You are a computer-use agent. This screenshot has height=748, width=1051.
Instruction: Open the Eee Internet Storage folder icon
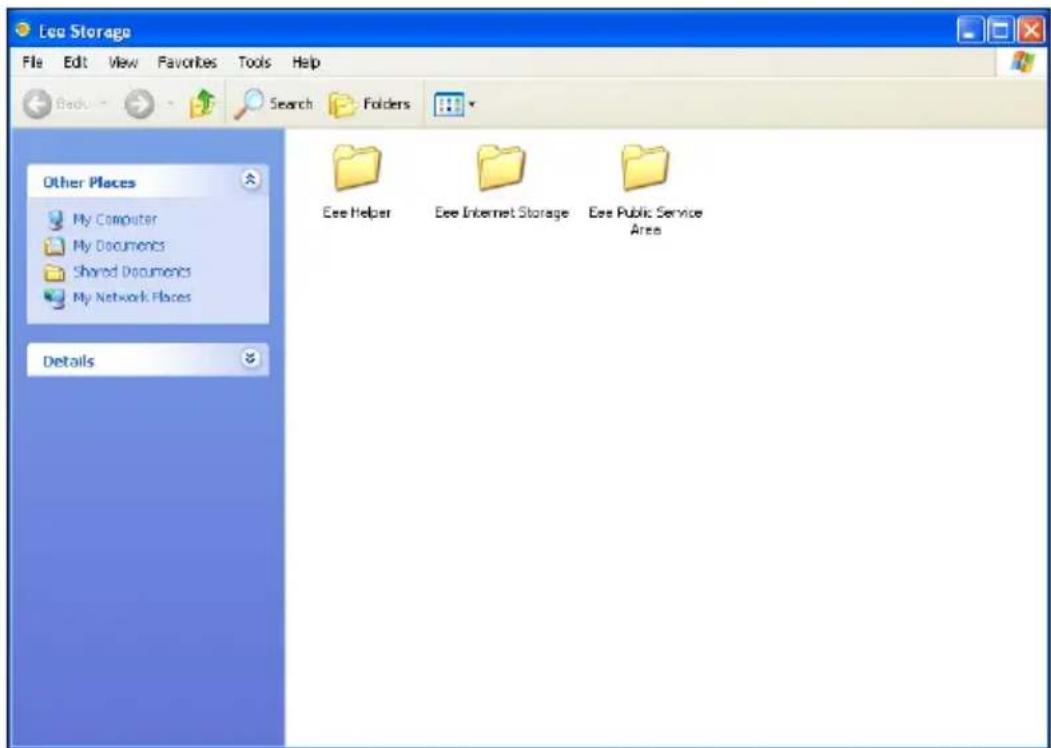501,168
